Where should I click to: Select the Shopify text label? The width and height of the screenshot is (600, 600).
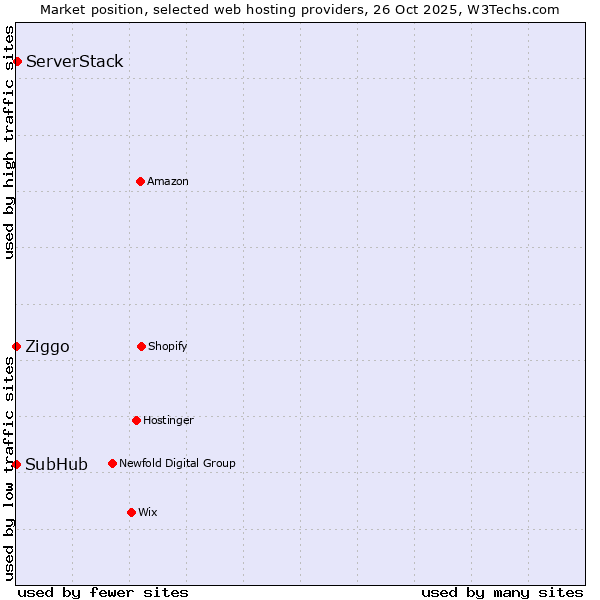pyautogui.click(x=168, y=346)
